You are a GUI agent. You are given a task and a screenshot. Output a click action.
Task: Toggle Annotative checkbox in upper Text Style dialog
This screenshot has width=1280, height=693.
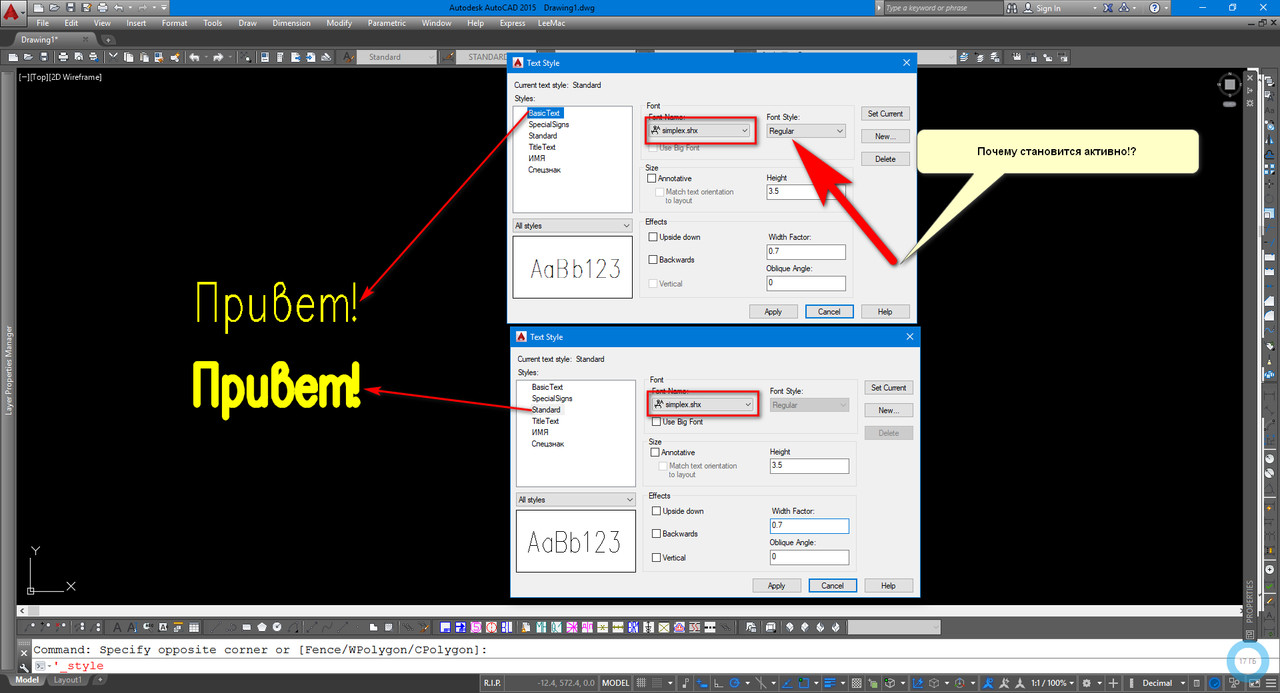click(652, 178)
